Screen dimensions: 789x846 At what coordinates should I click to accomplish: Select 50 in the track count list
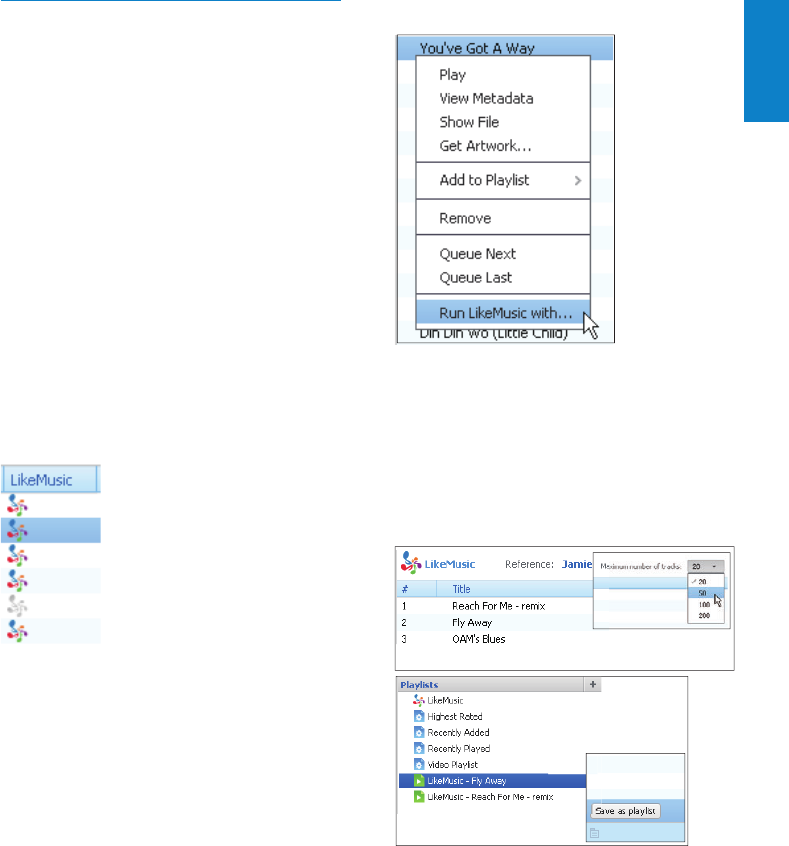tap(705, 593)
